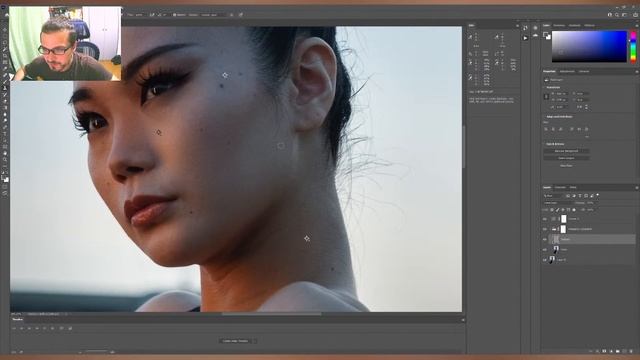This screenshot has width=640, height=360.
Task: Select the Gradient tool
Action: [5, 108]
